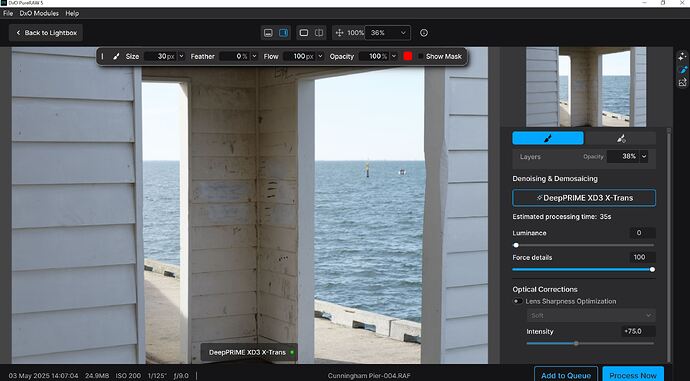Click the ISO 200 status text

[x=128, y=376]
